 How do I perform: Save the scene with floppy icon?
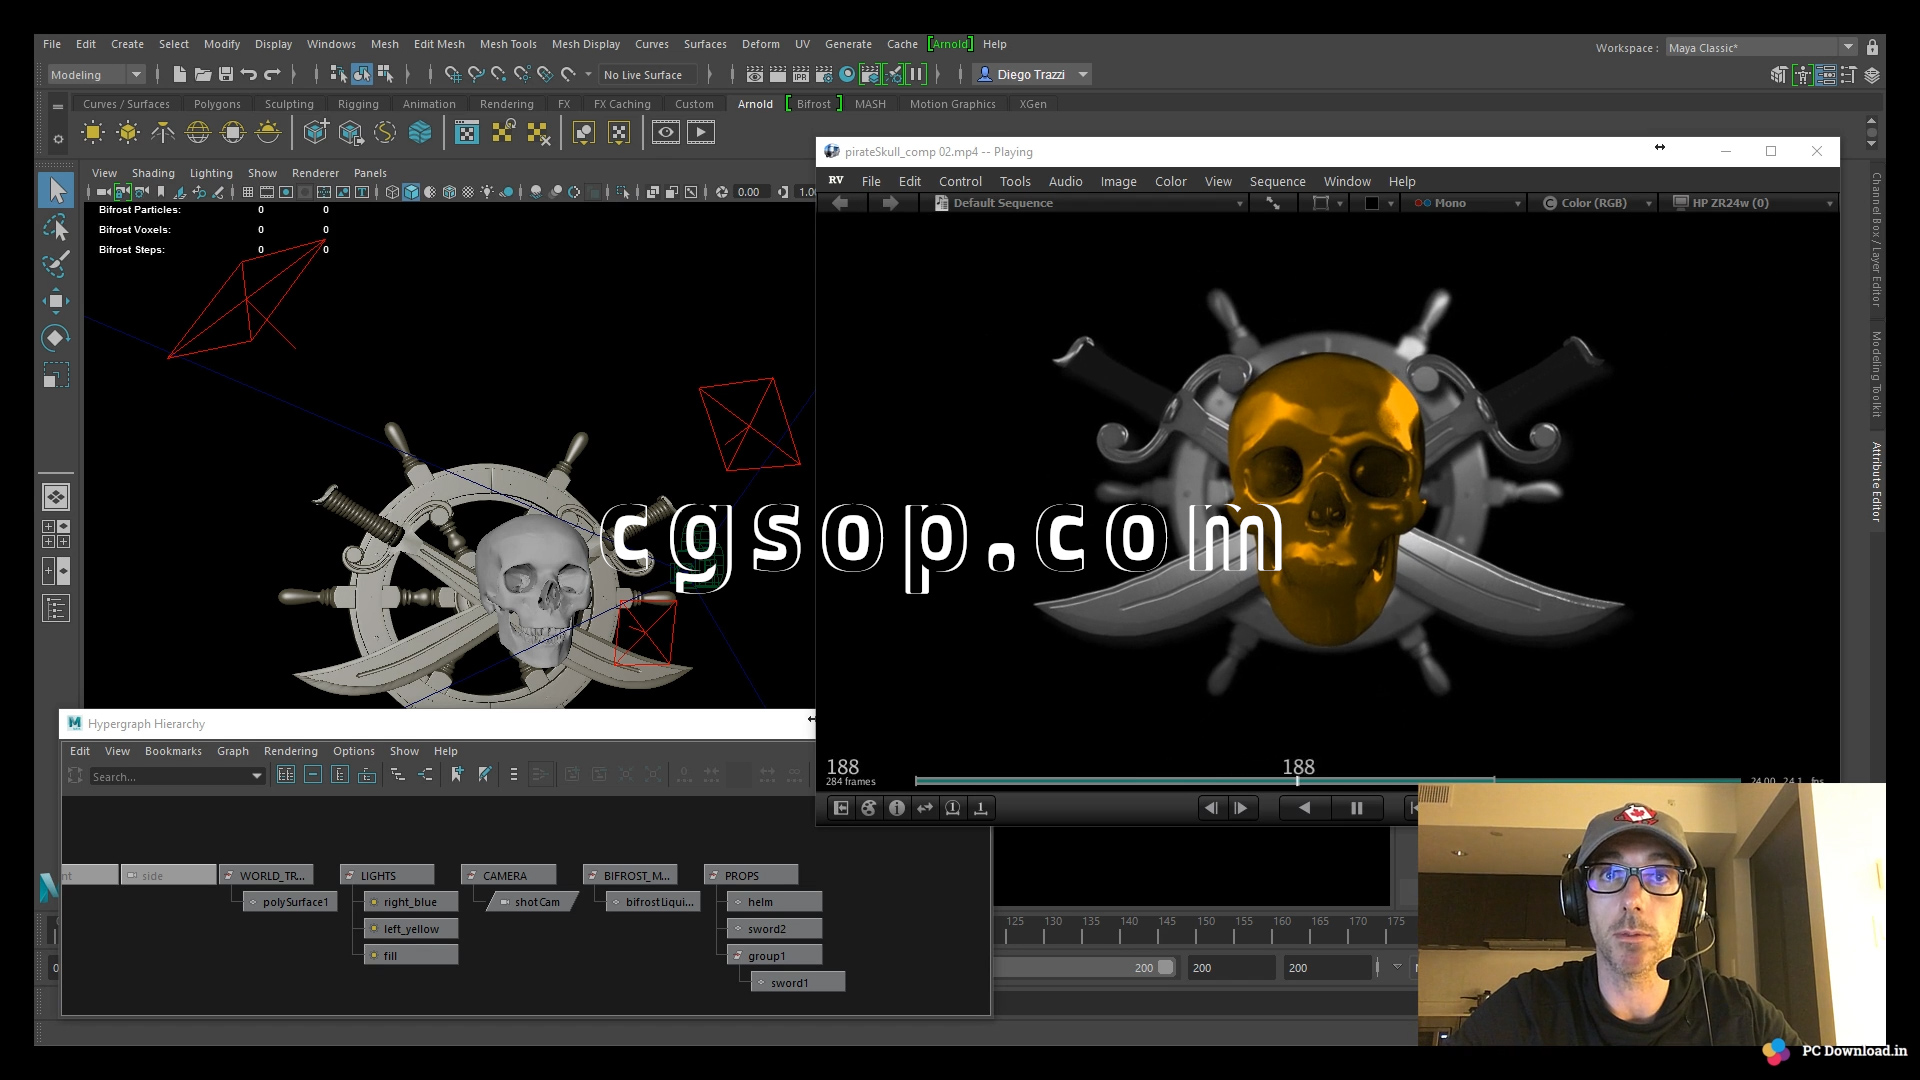pos(226,74)
